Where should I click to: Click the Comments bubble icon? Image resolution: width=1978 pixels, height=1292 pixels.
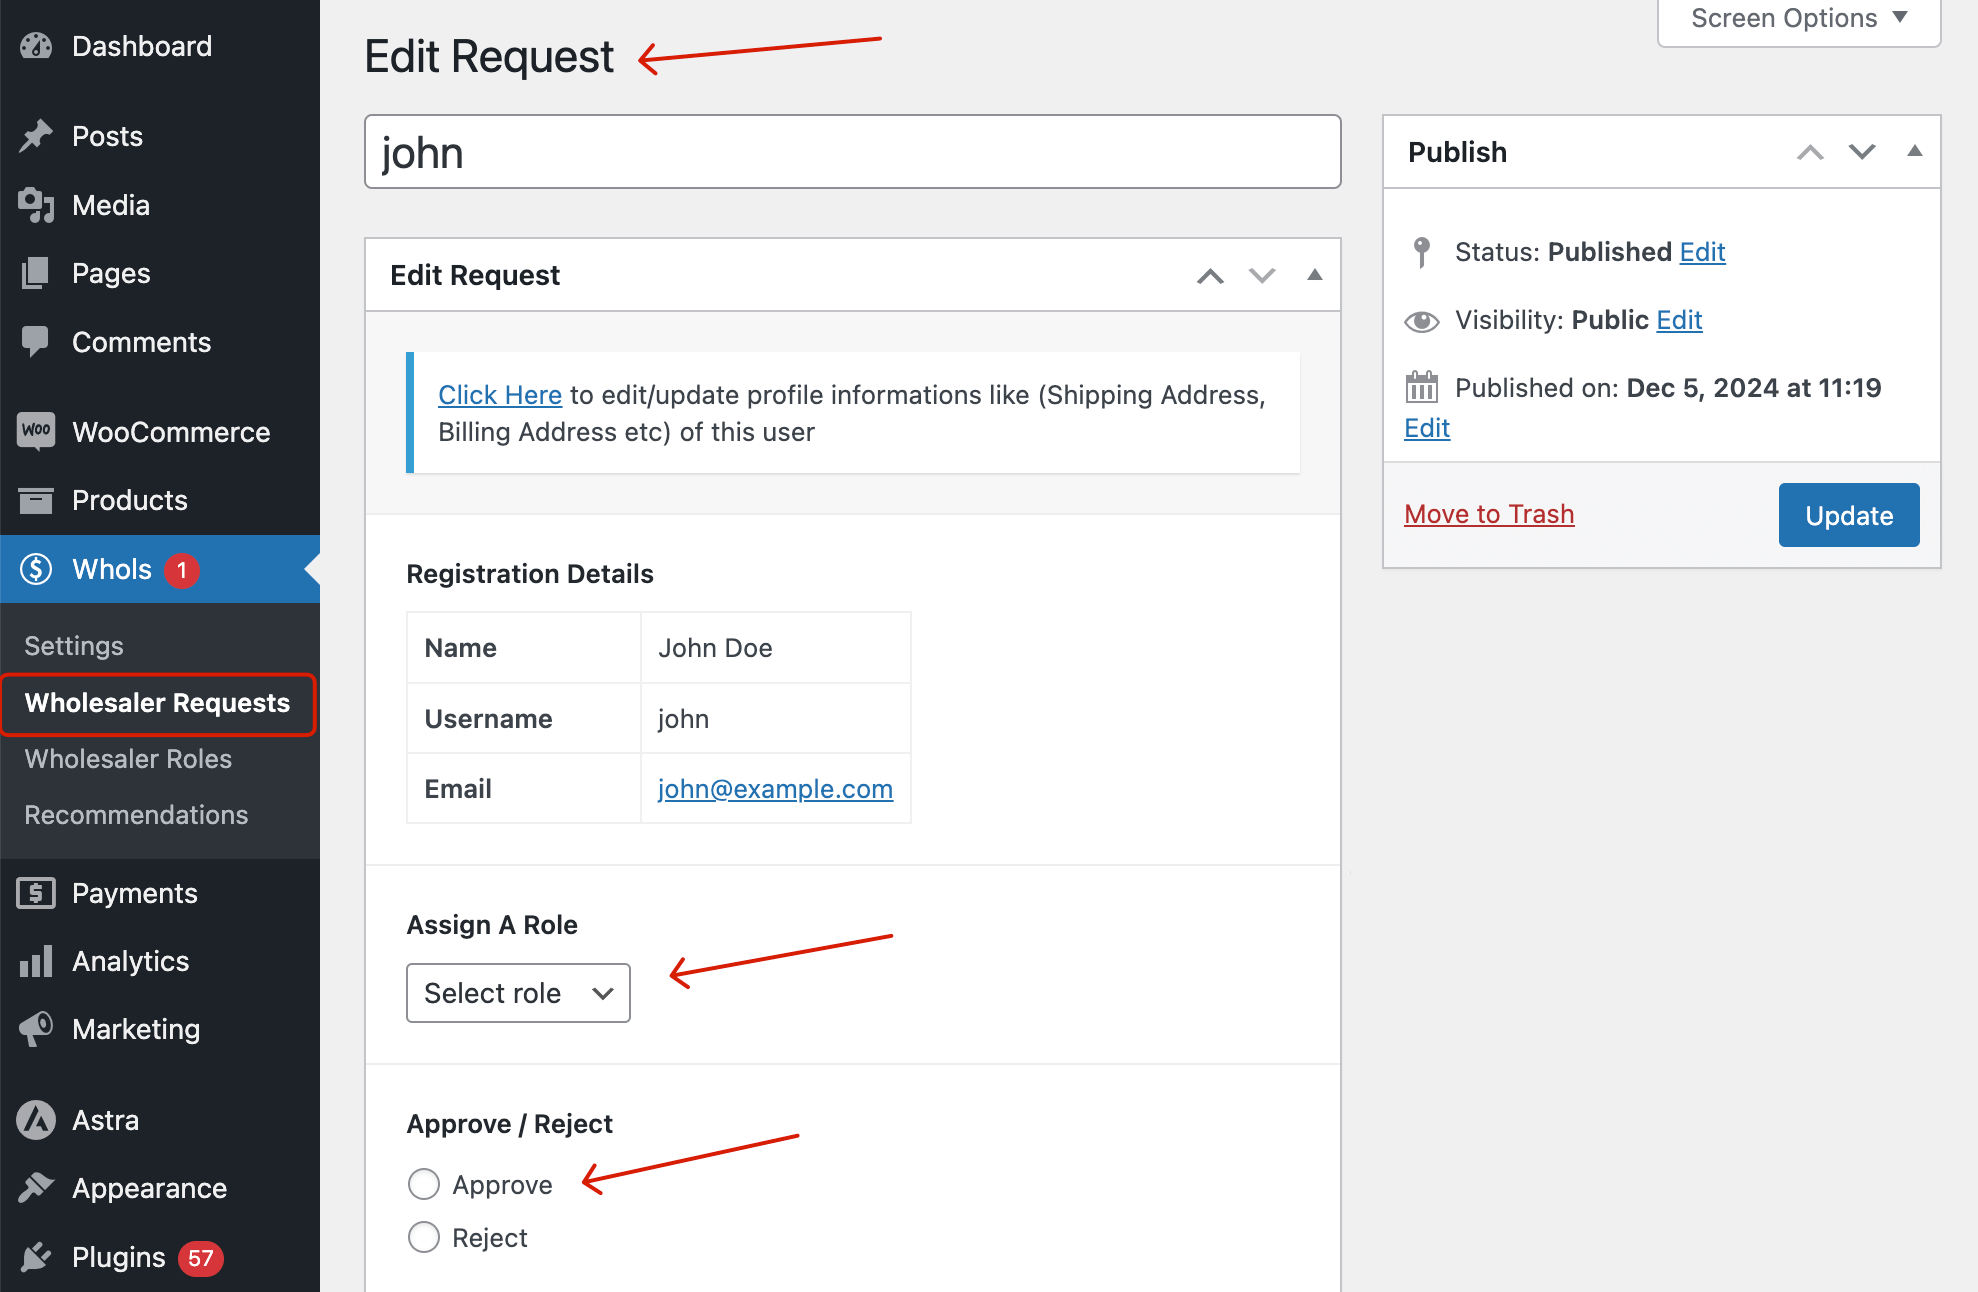36,342
